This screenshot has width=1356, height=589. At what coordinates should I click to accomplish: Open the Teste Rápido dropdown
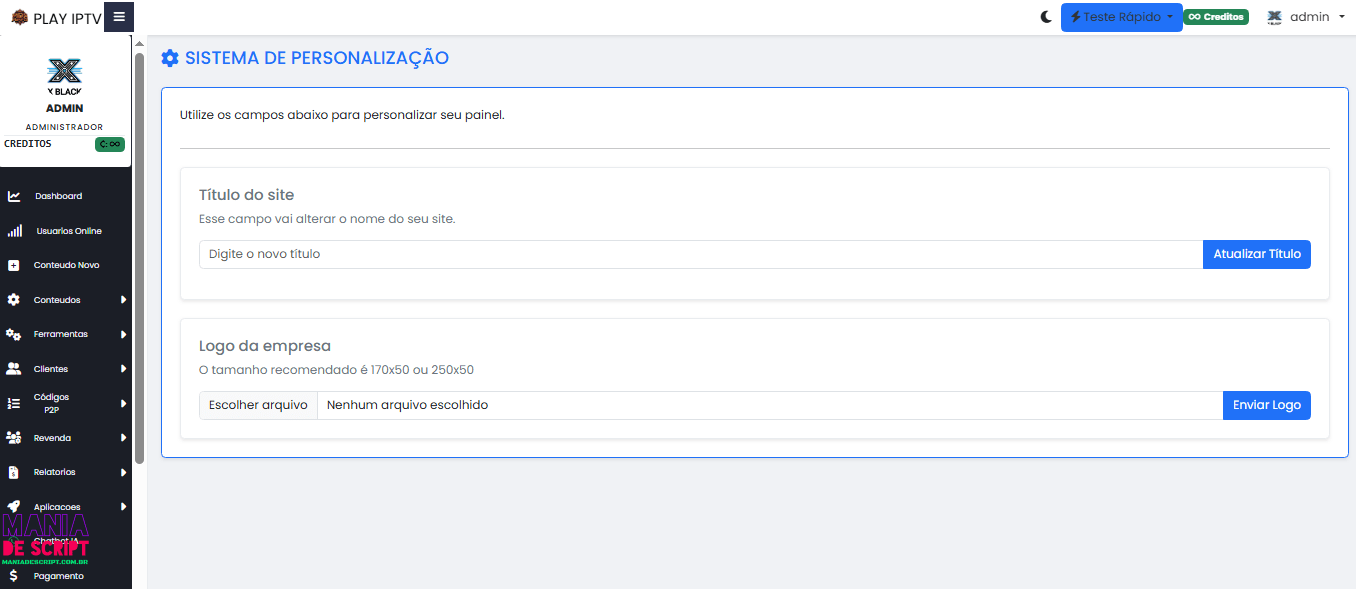click(x=1121, y=17)
